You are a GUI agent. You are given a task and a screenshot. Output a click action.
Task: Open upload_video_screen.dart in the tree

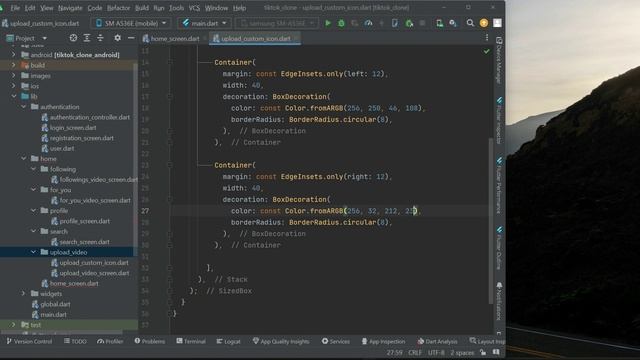[x=94, y=273]
